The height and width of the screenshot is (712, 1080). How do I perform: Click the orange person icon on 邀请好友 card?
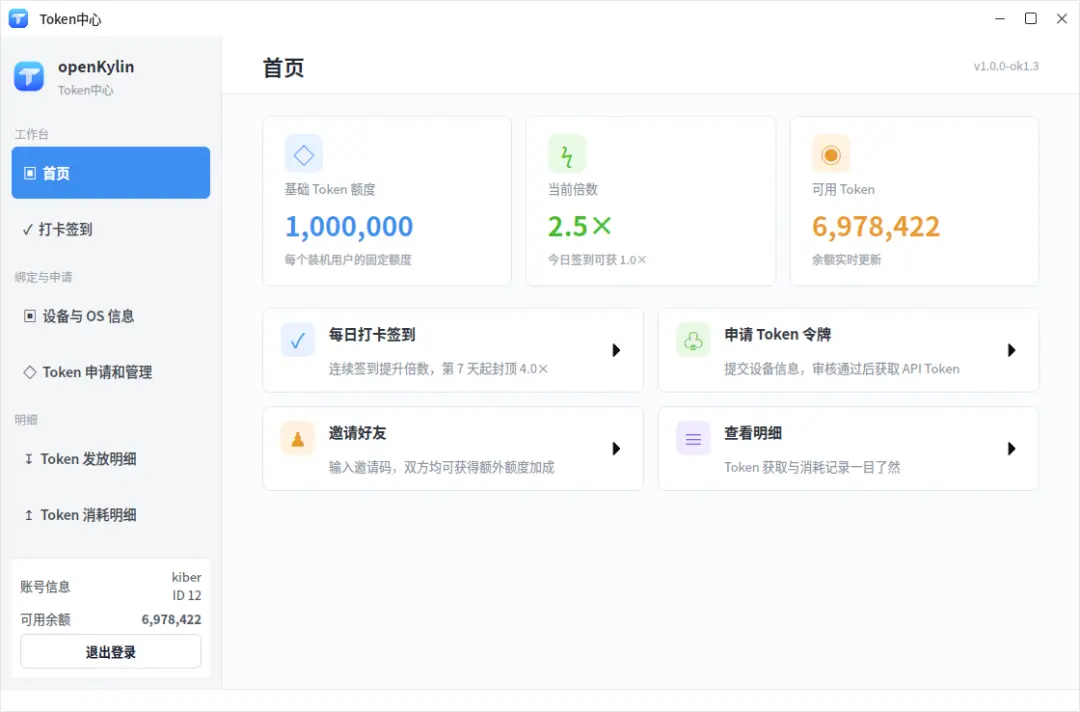click(x=298, y=439)
